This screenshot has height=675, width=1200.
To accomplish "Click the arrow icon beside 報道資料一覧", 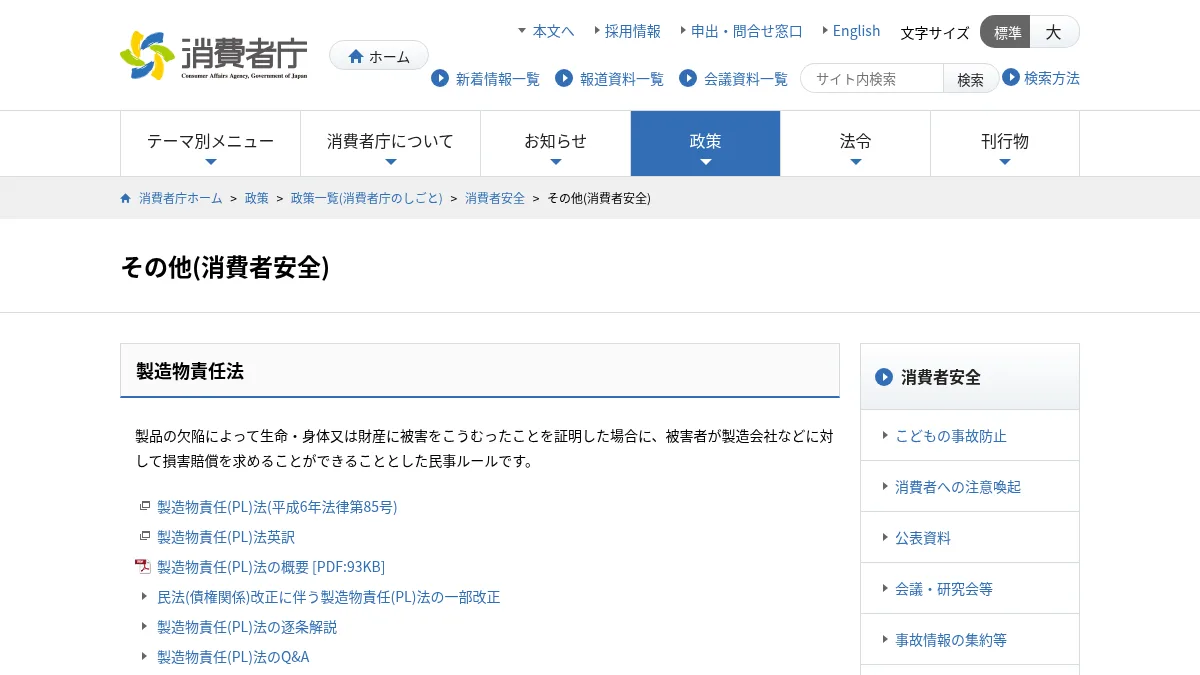I will (564, 78).
